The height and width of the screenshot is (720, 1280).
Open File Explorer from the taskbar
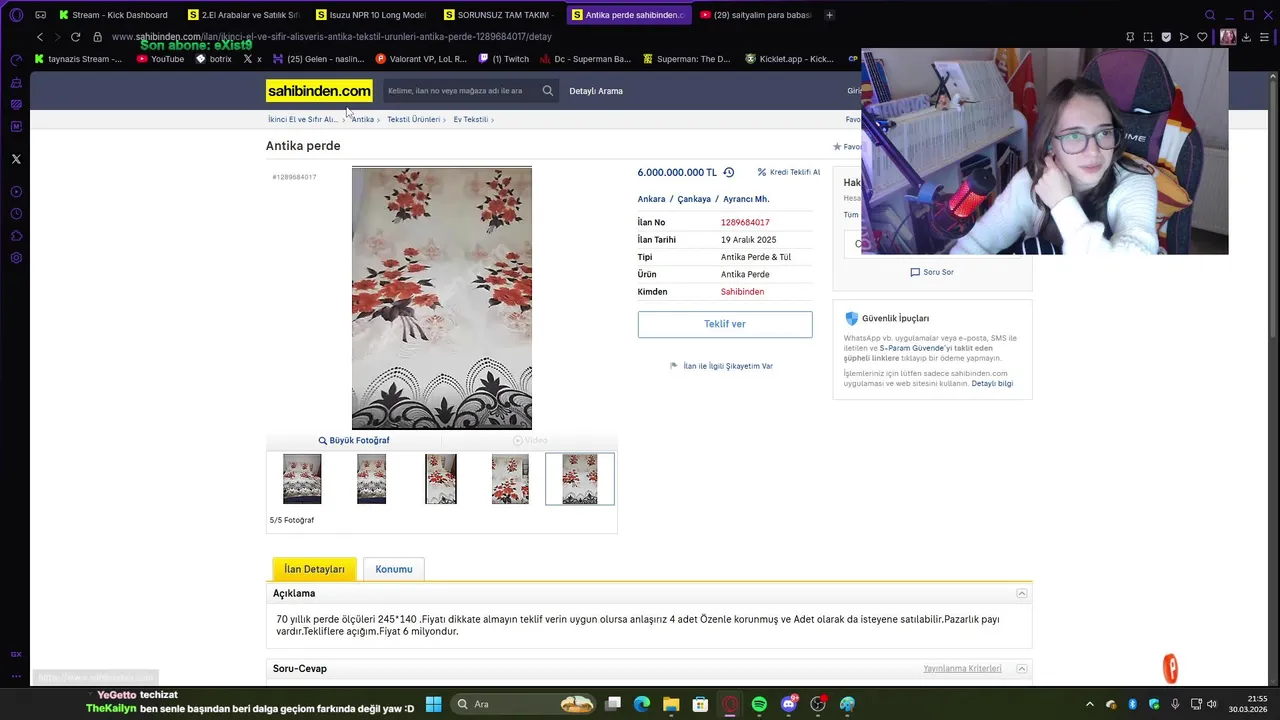pos(671,704)
